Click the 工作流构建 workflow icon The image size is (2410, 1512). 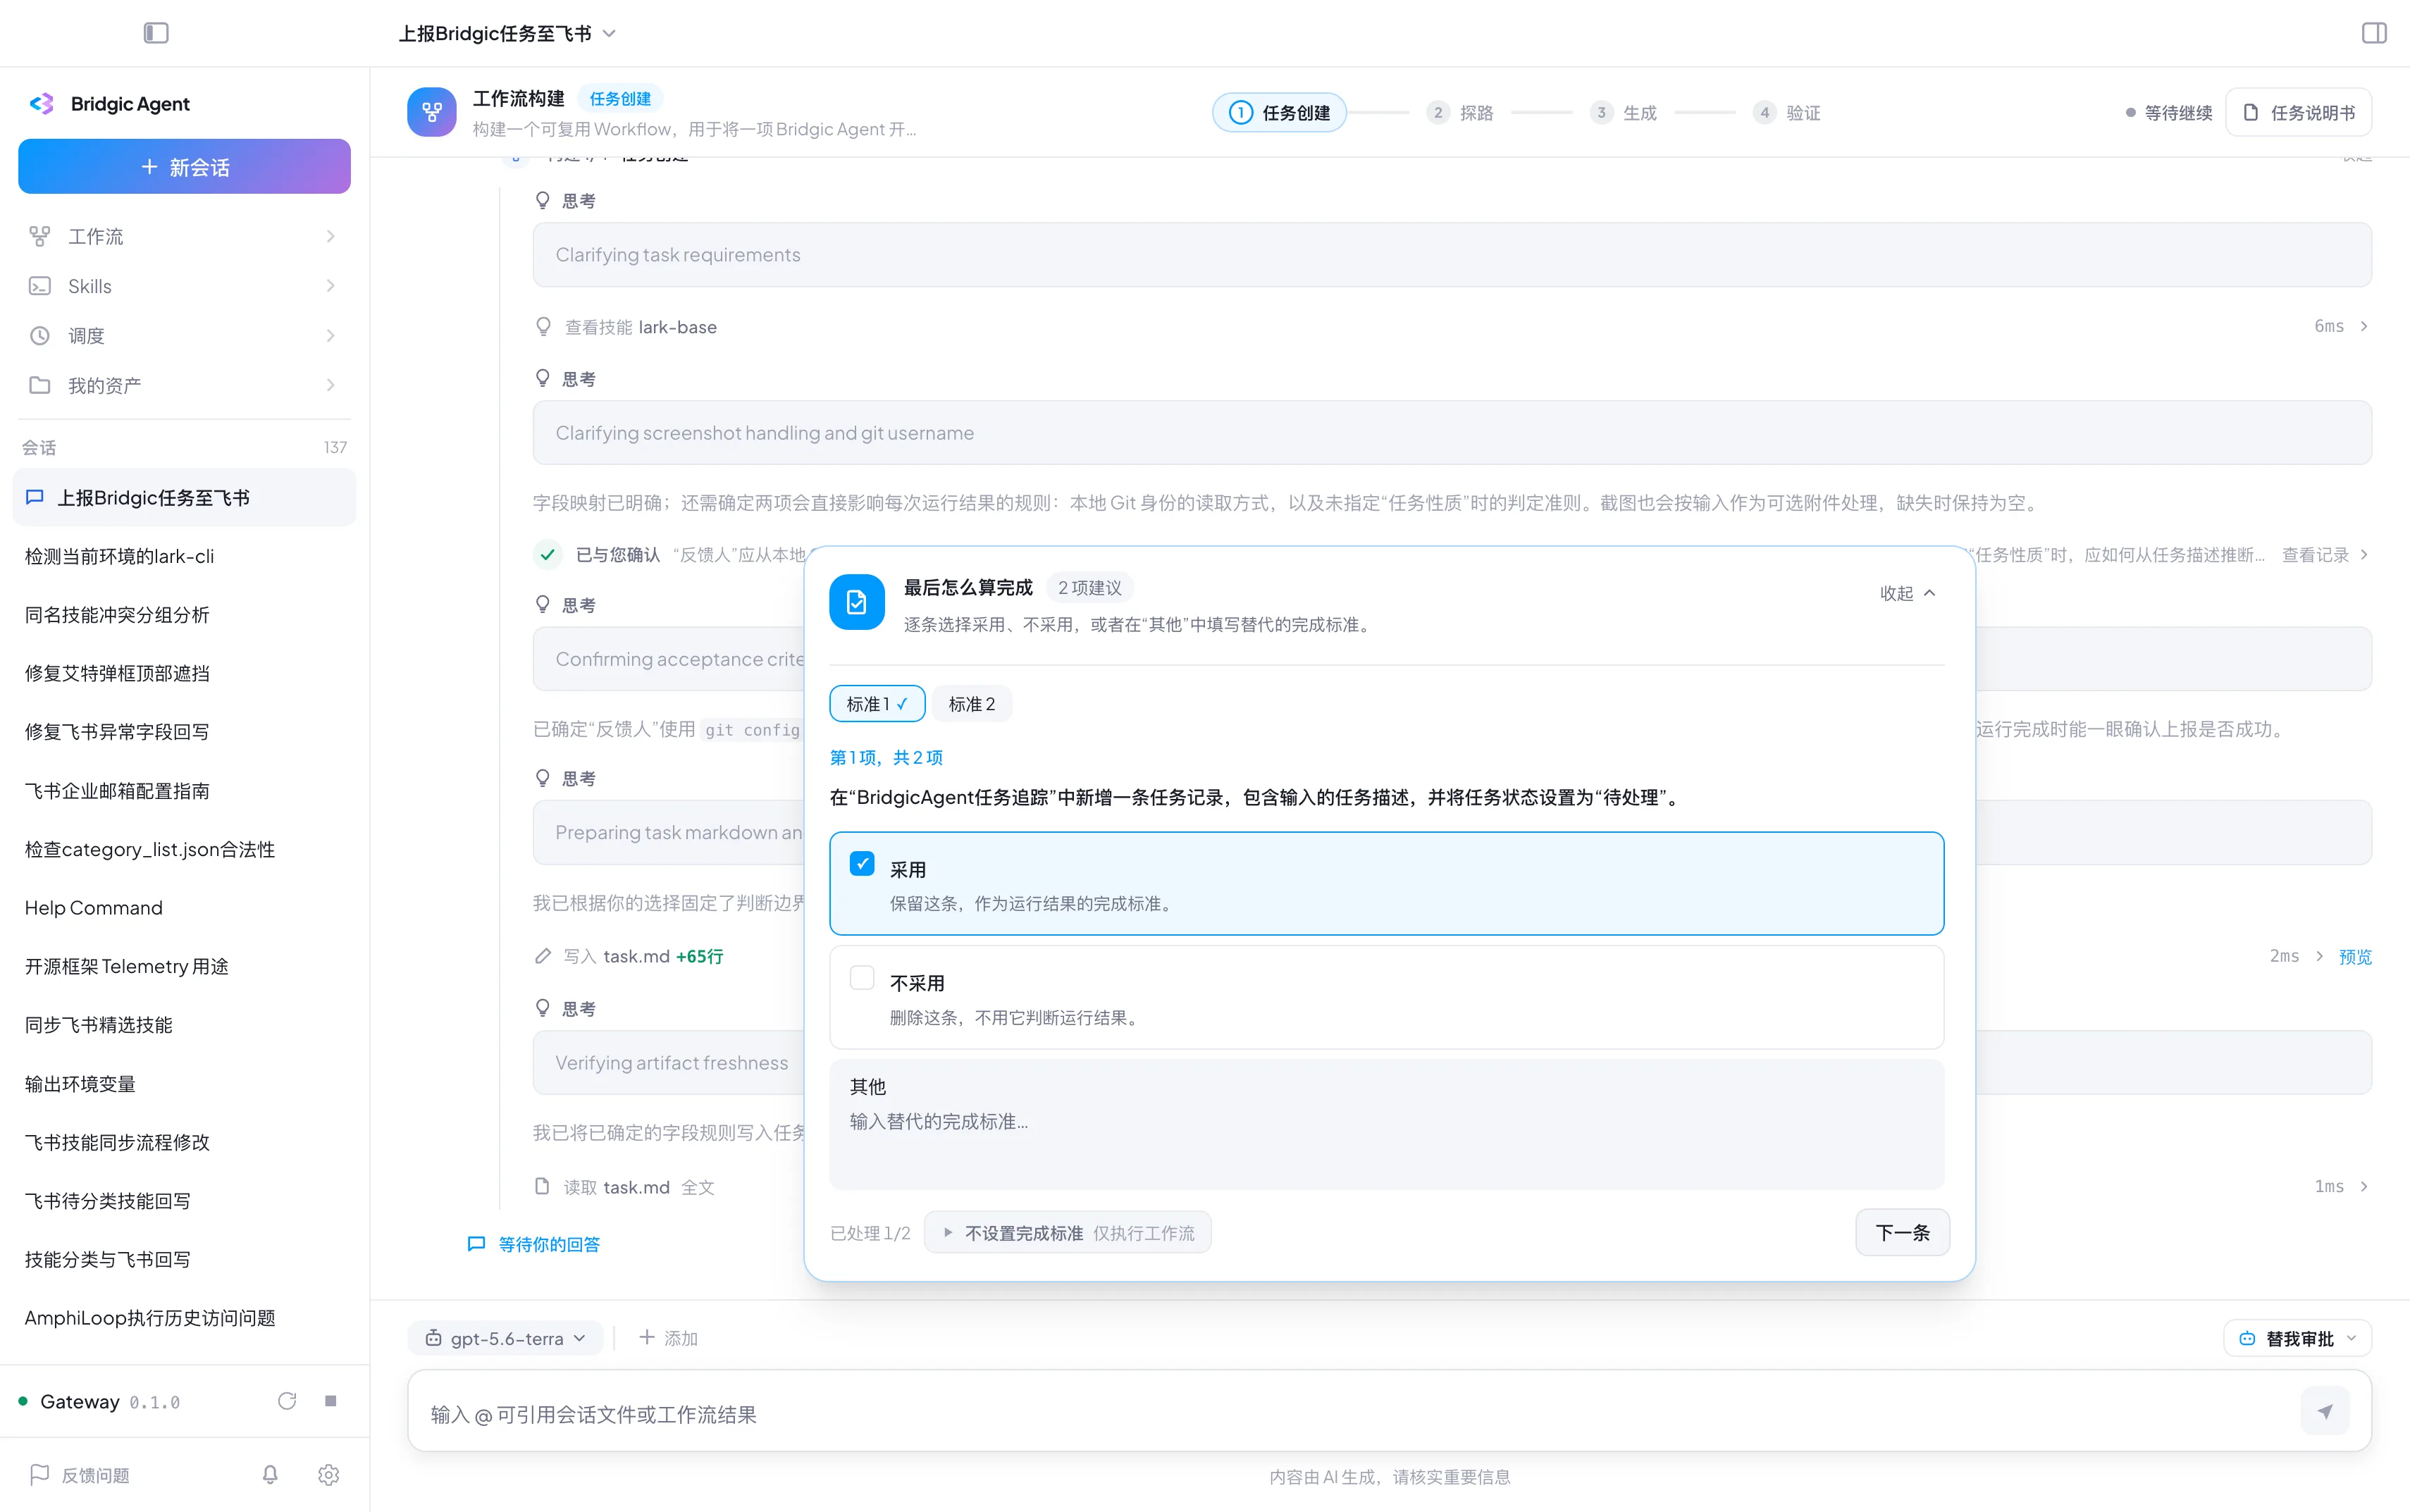(432, 112)
